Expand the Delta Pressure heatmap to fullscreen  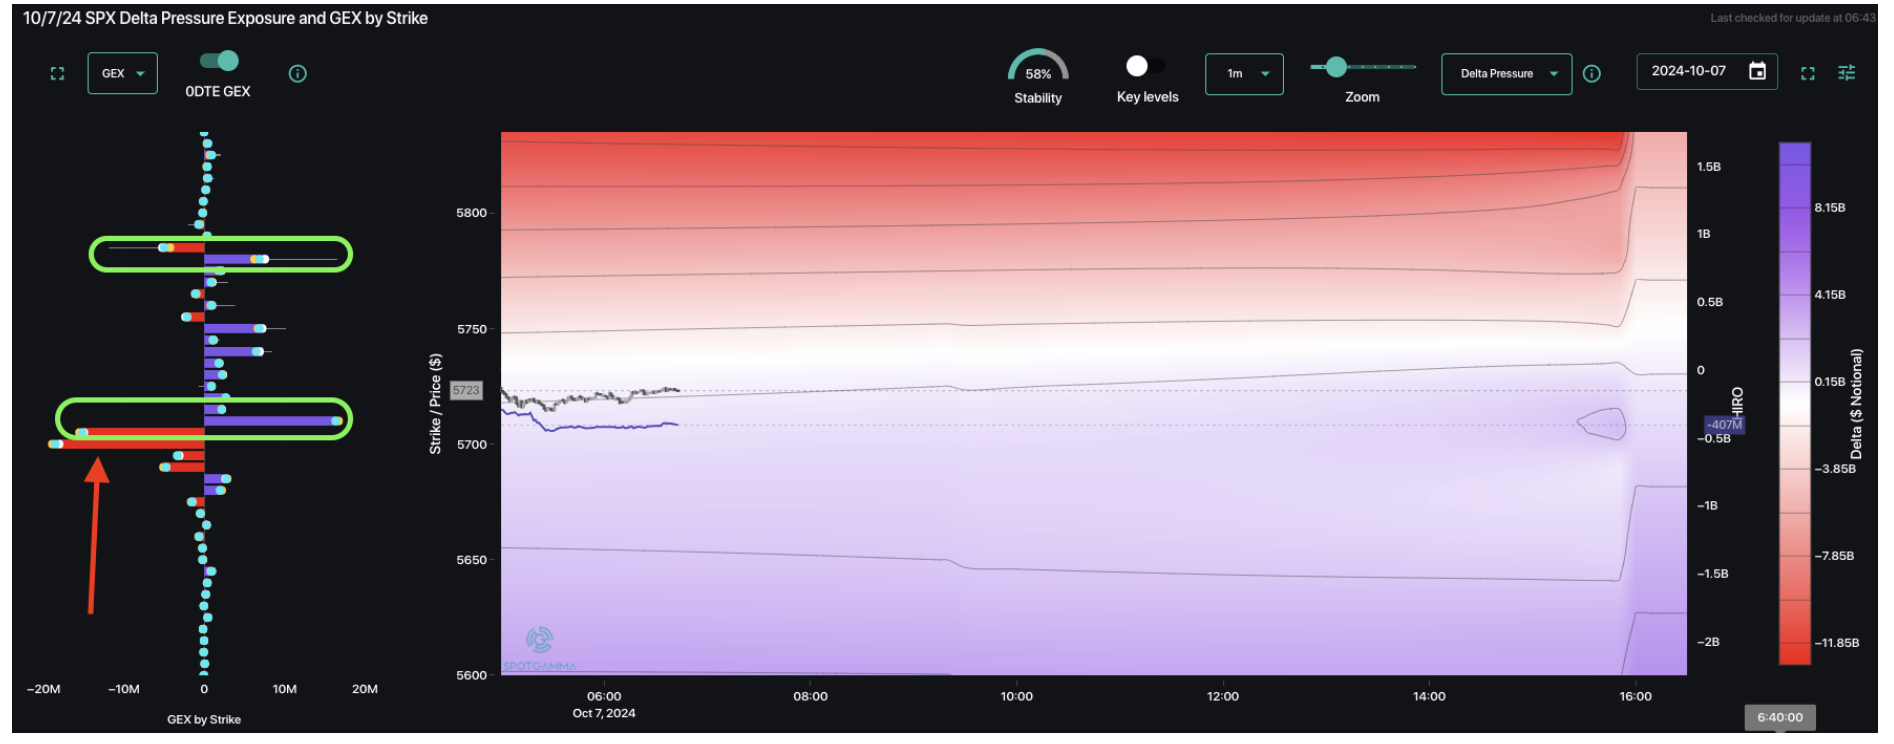point(1807,73)
